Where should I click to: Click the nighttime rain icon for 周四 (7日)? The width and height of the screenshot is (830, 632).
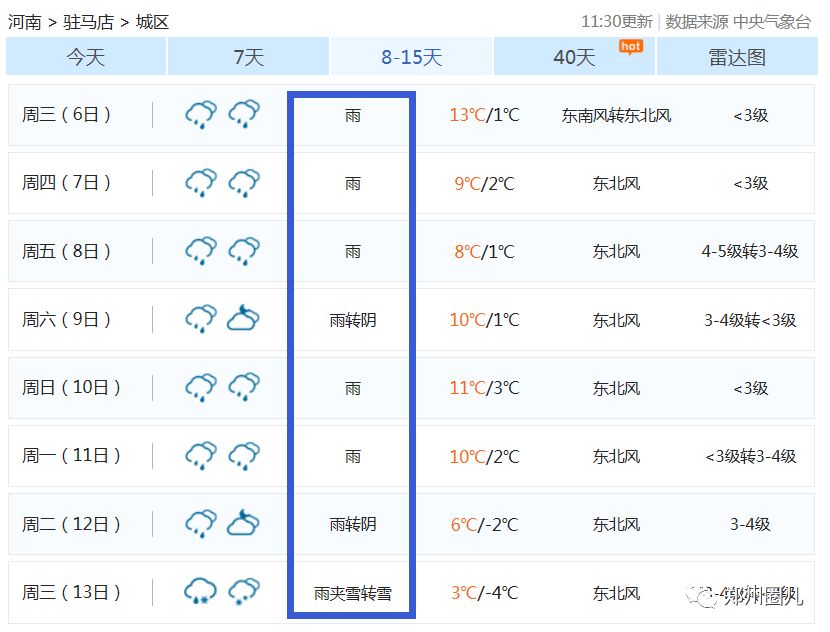[x=244, y=183]
